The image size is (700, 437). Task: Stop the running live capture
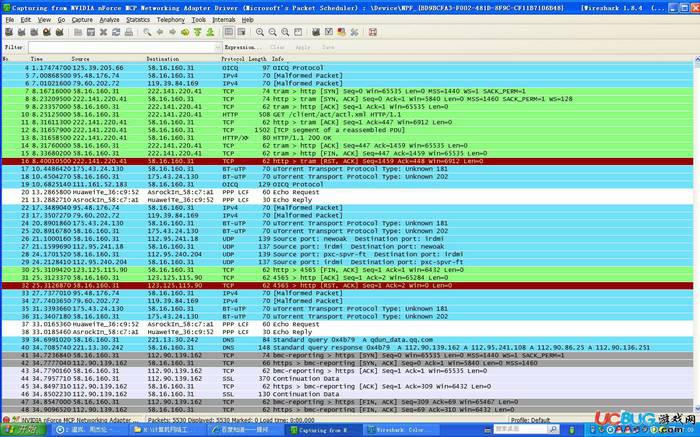click(46, 32)
